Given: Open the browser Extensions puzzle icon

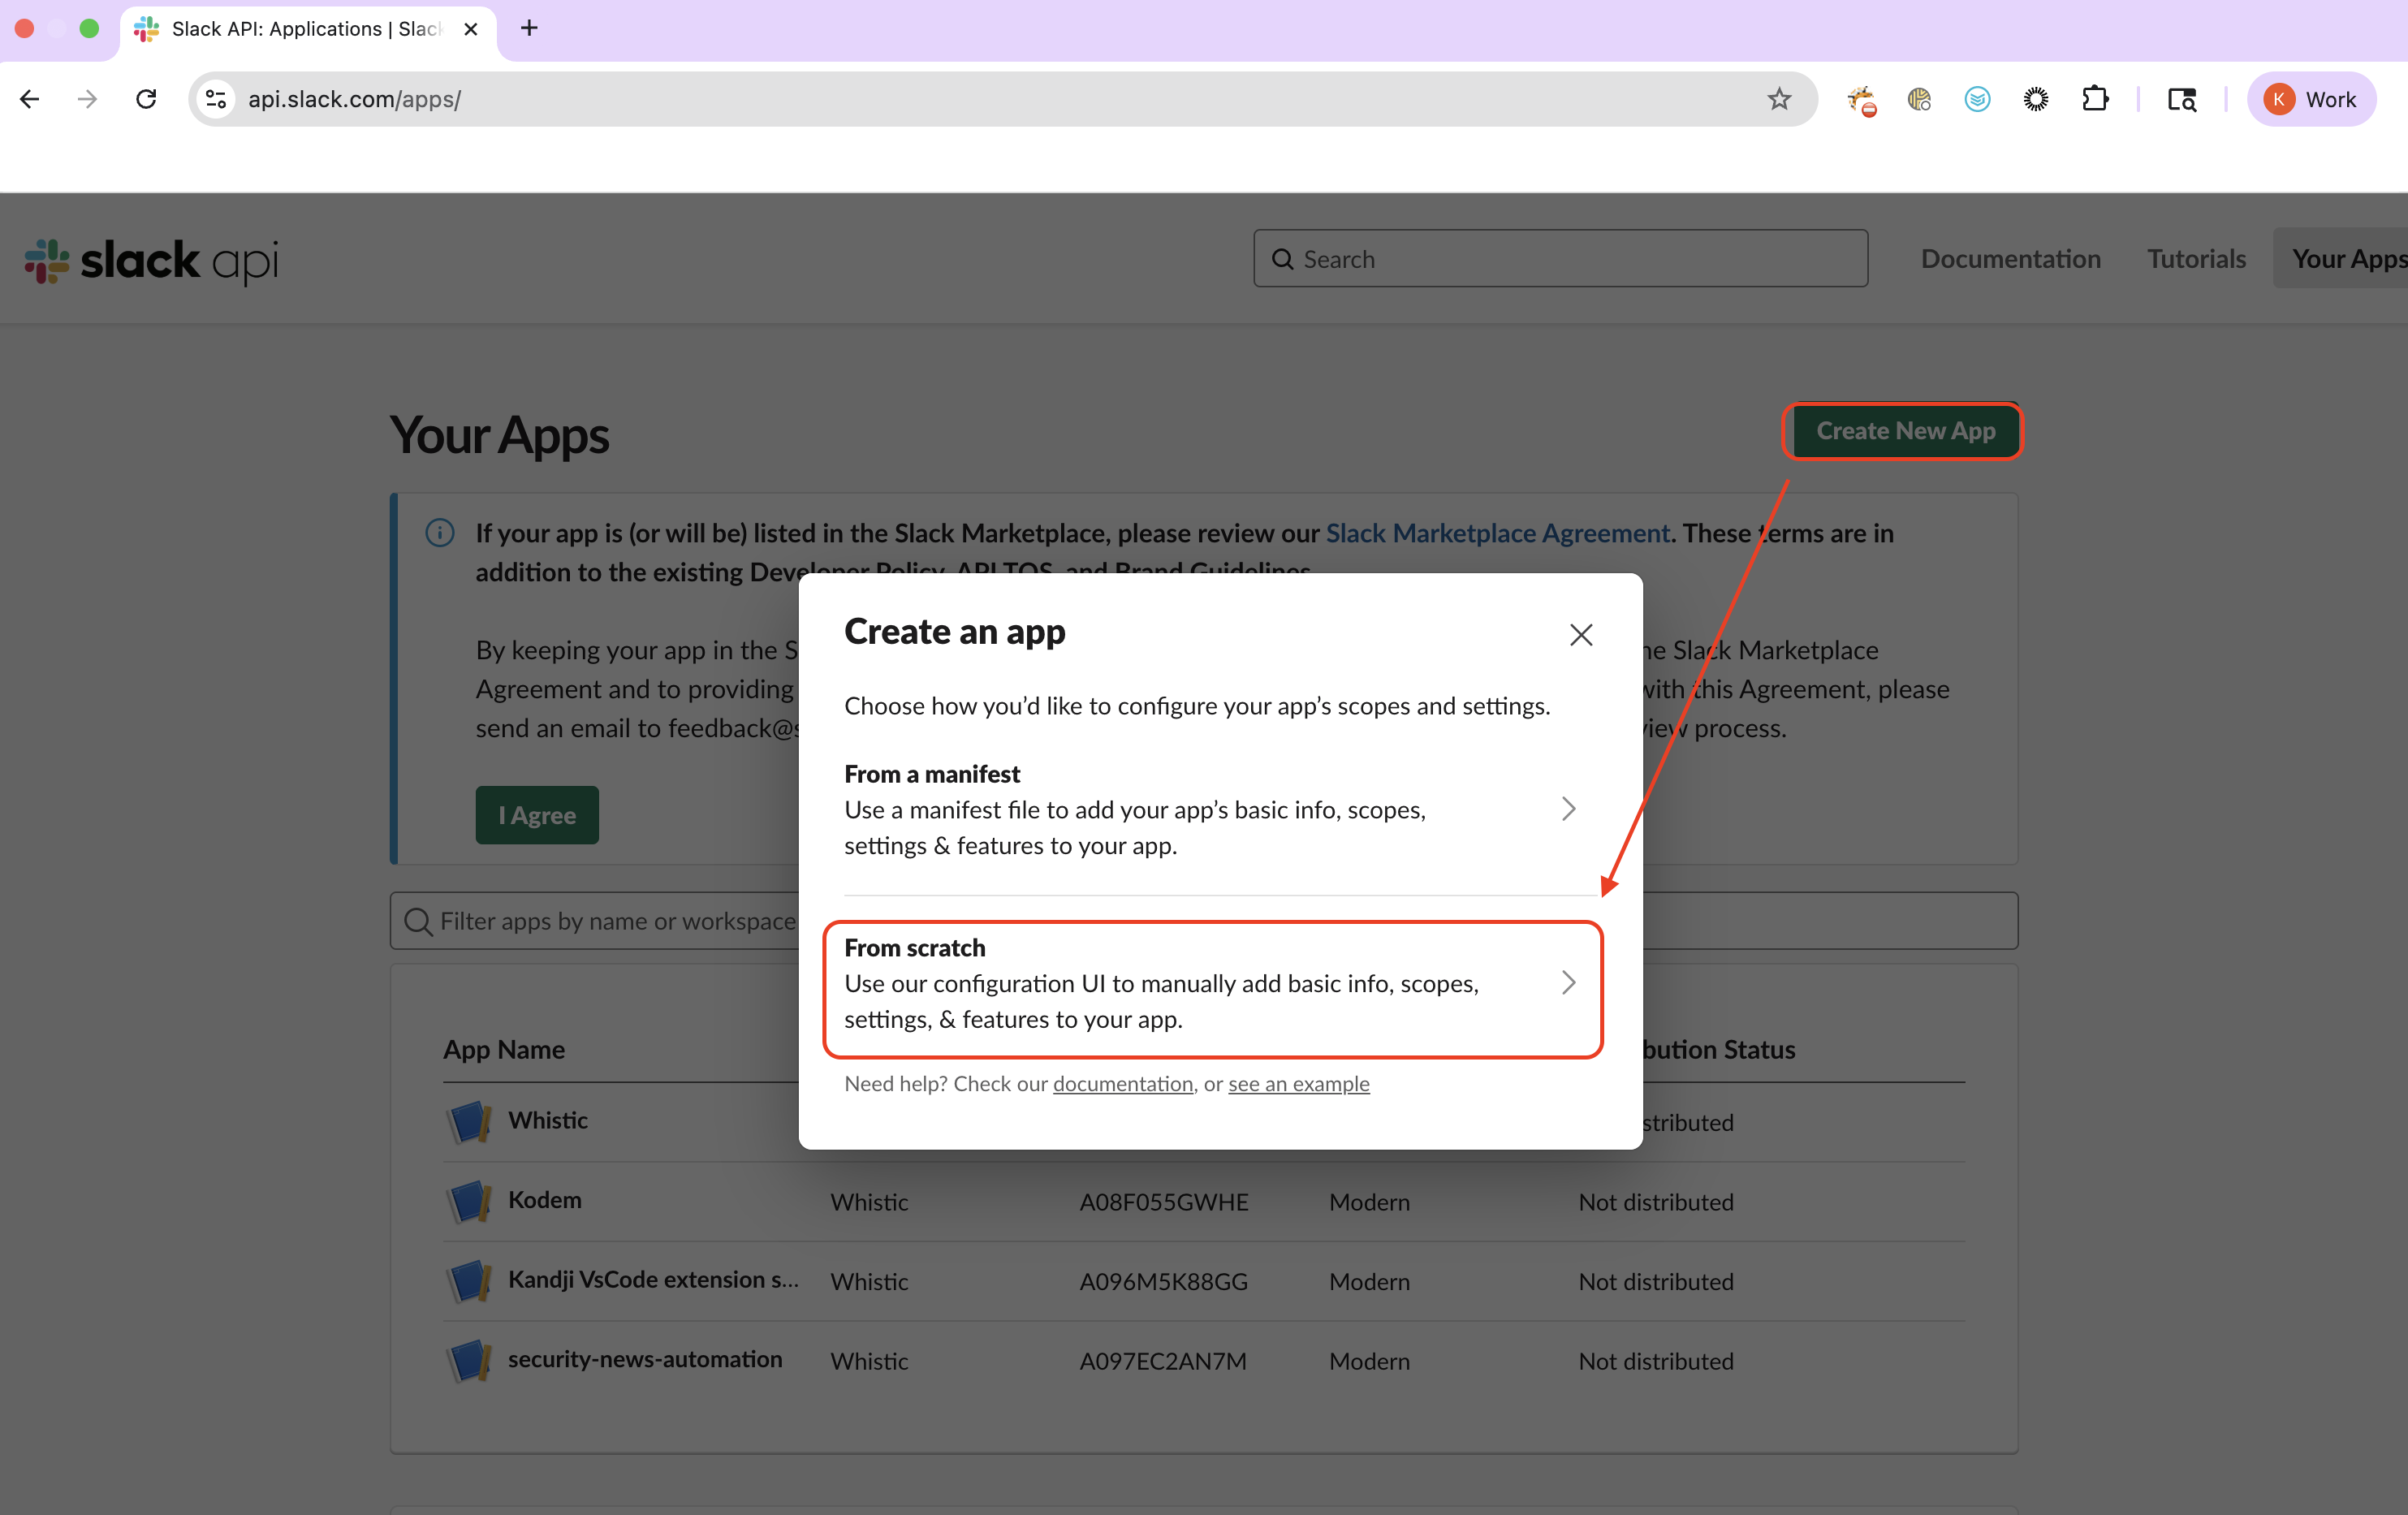Looking at the screenshot, I should point(2094,99).
